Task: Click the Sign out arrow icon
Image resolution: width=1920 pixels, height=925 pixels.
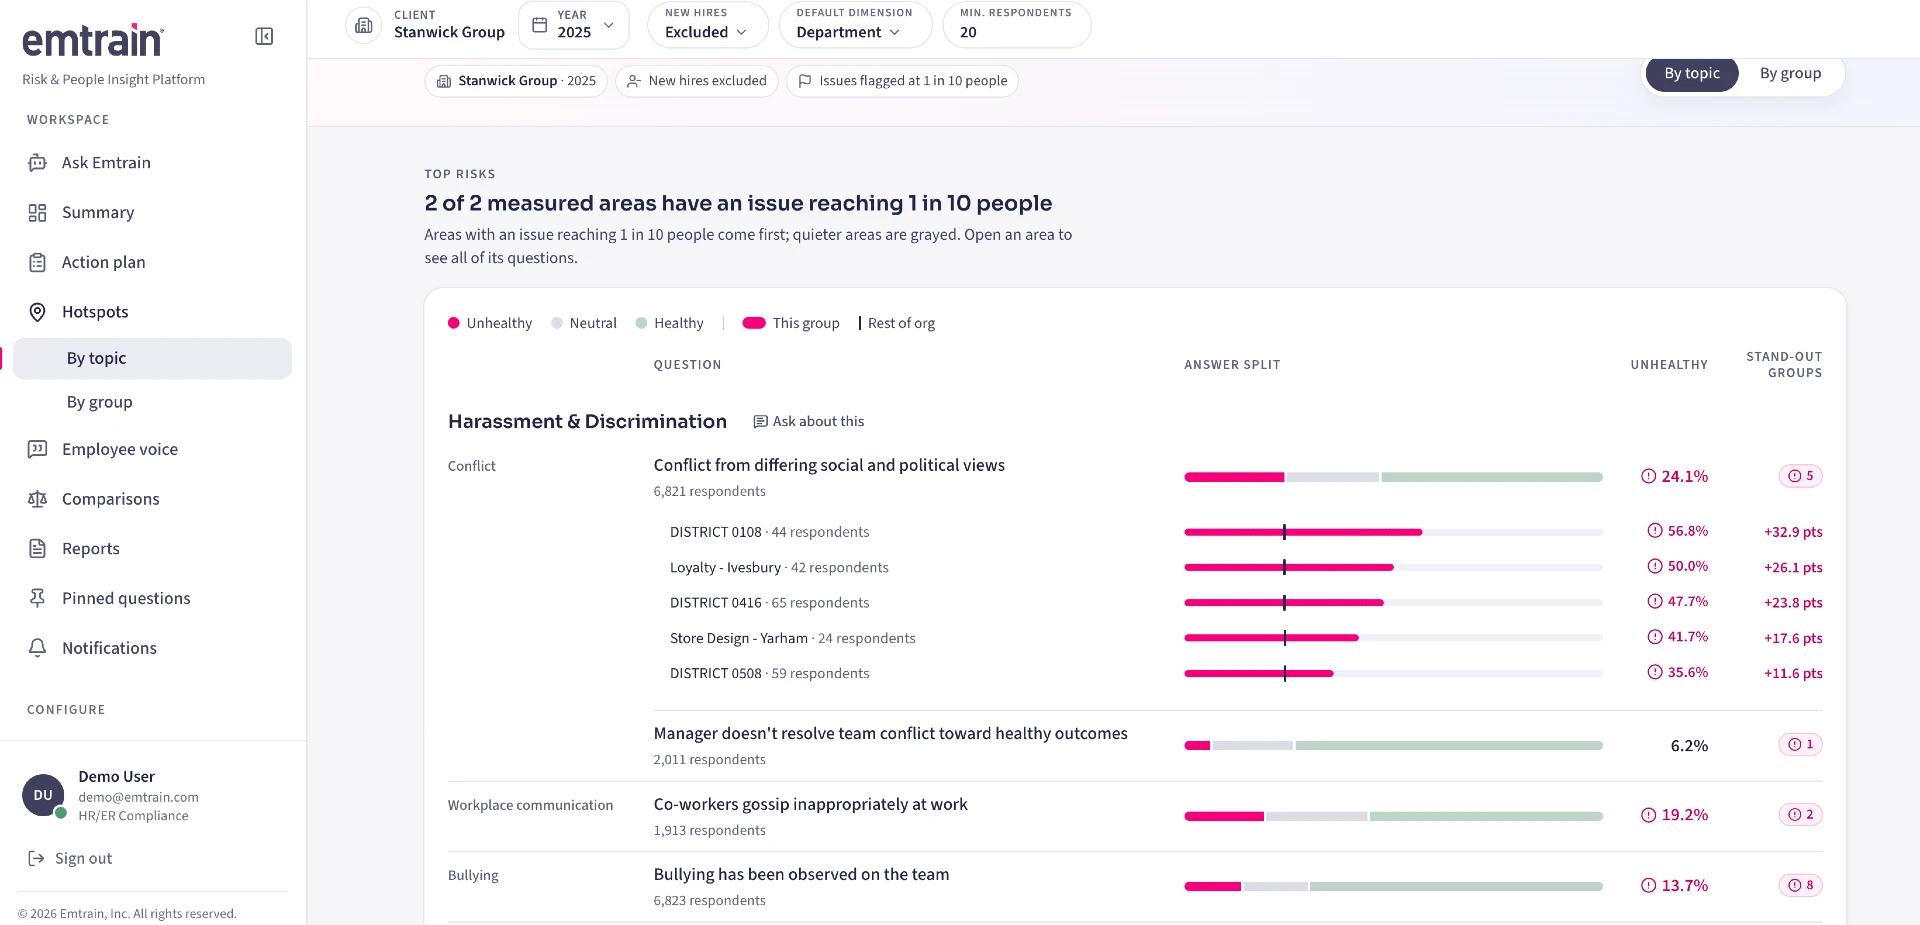Action: point(36,859)
